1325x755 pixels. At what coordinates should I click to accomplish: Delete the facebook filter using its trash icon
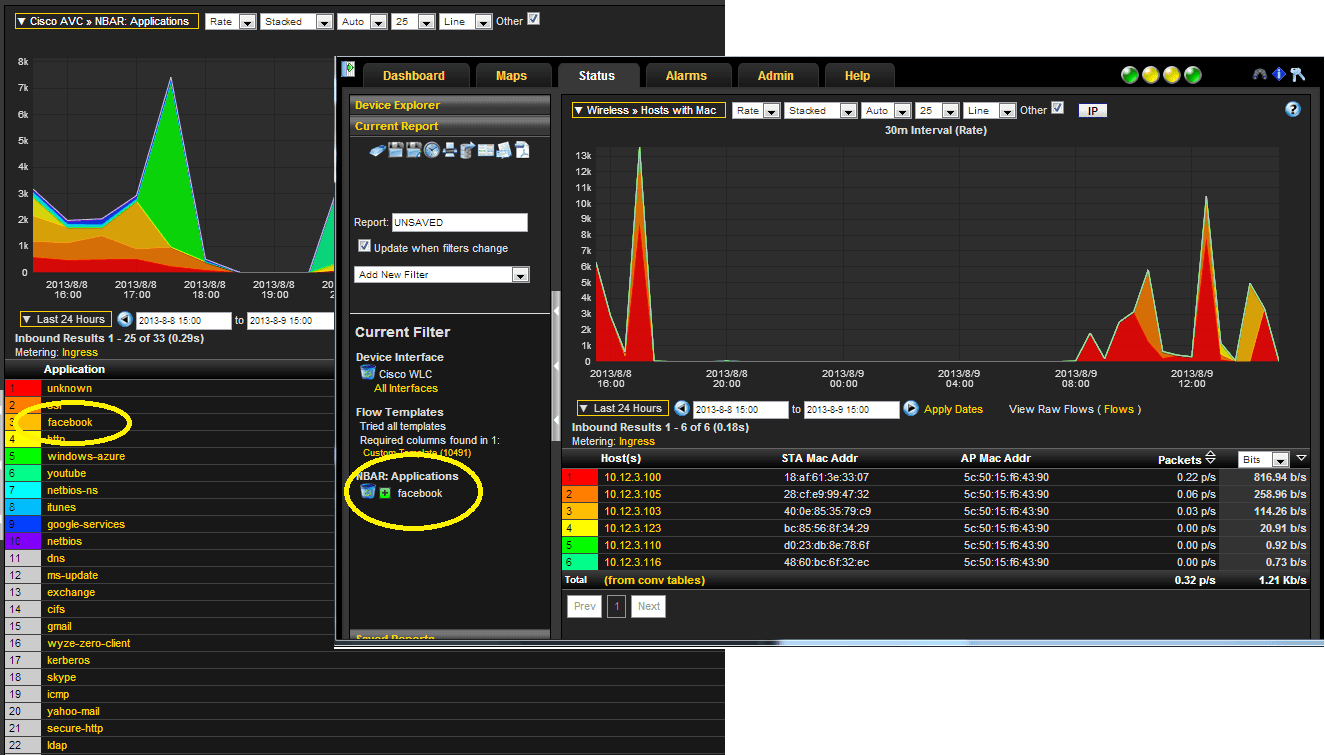tap(368, 492)
